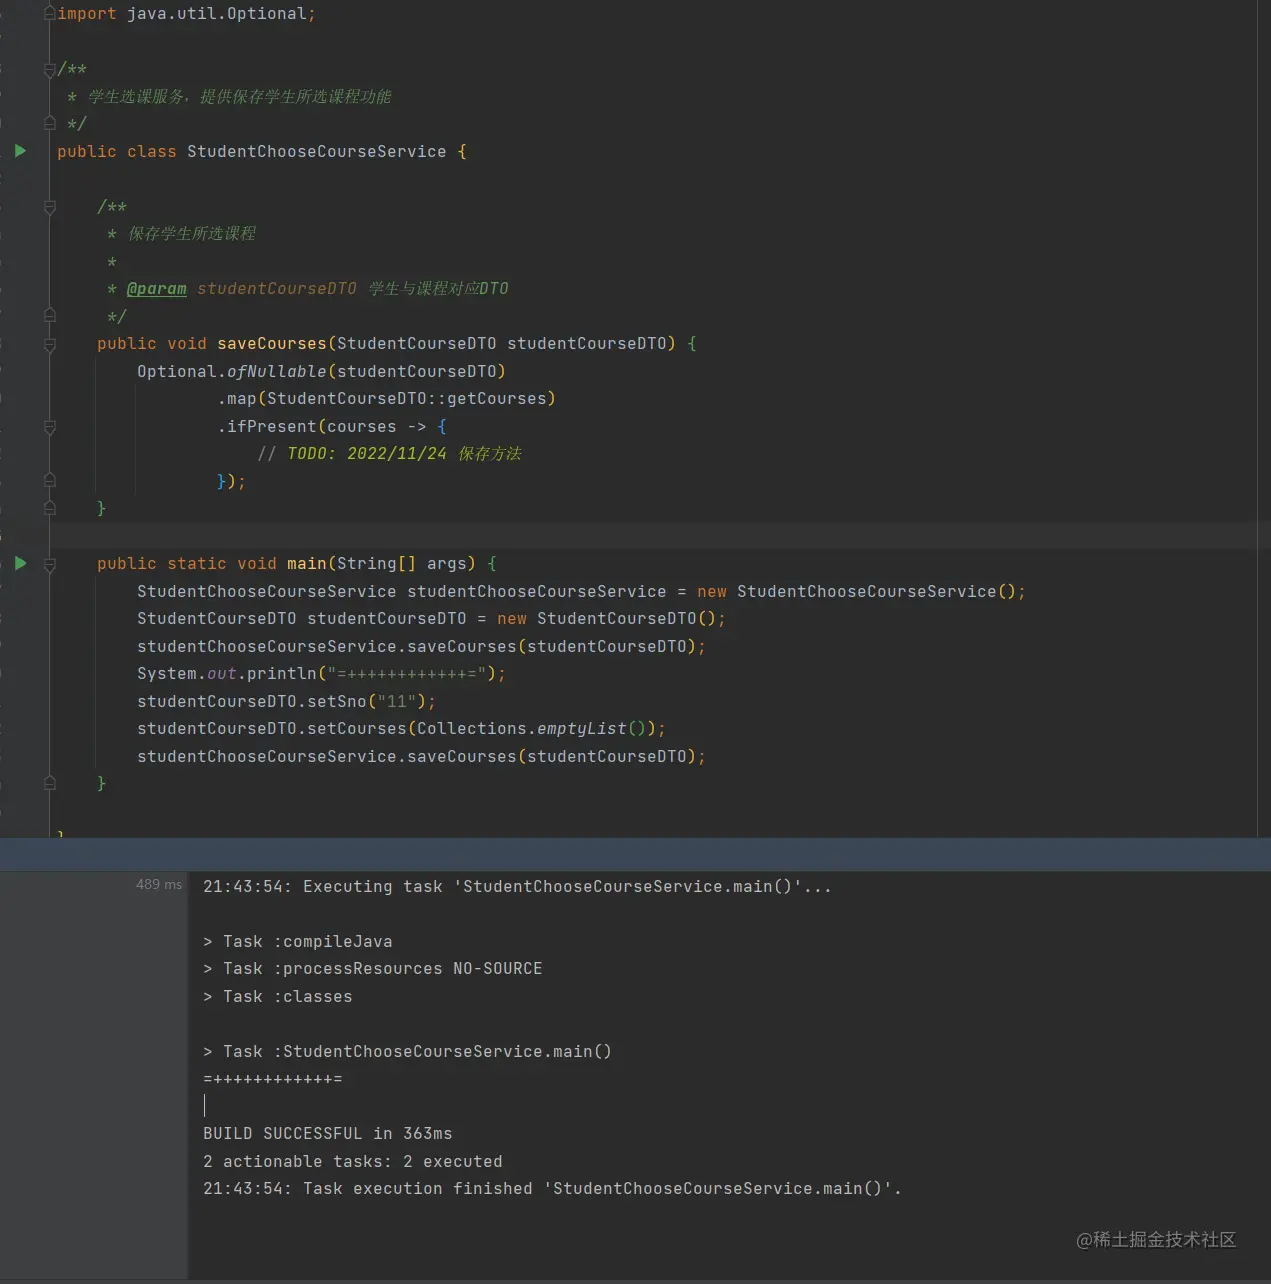Fold the main method body
Image resolution: width=1271 pixels, height=1284 pixels.
(49, 564)
